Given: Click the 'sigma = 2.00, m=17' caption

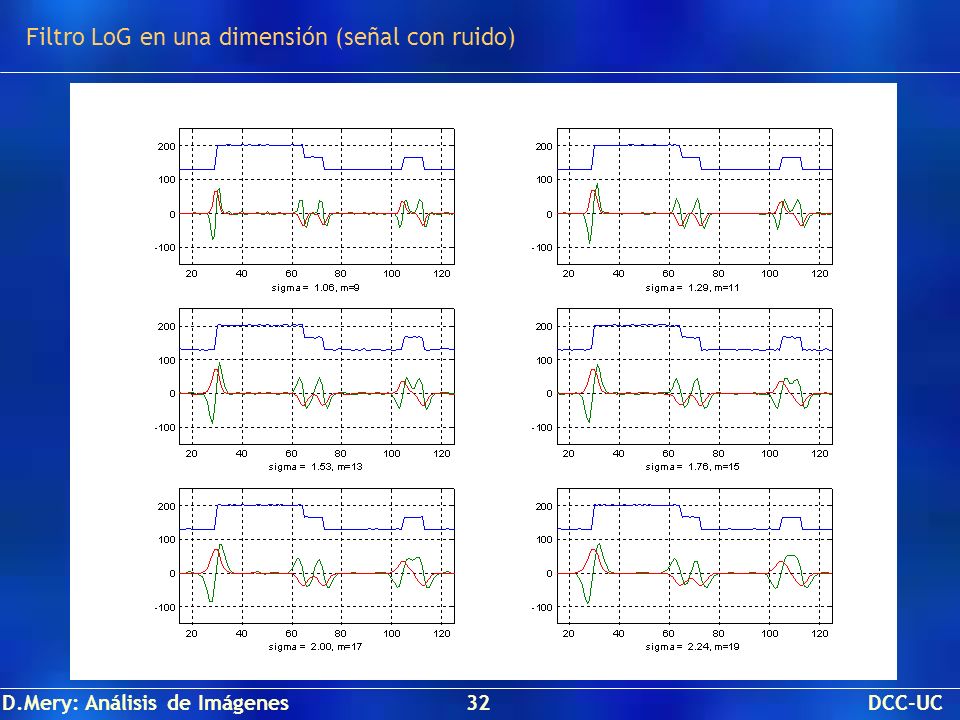Looking at the screenshot, I should pyautogui.click(x=315, y=647).
